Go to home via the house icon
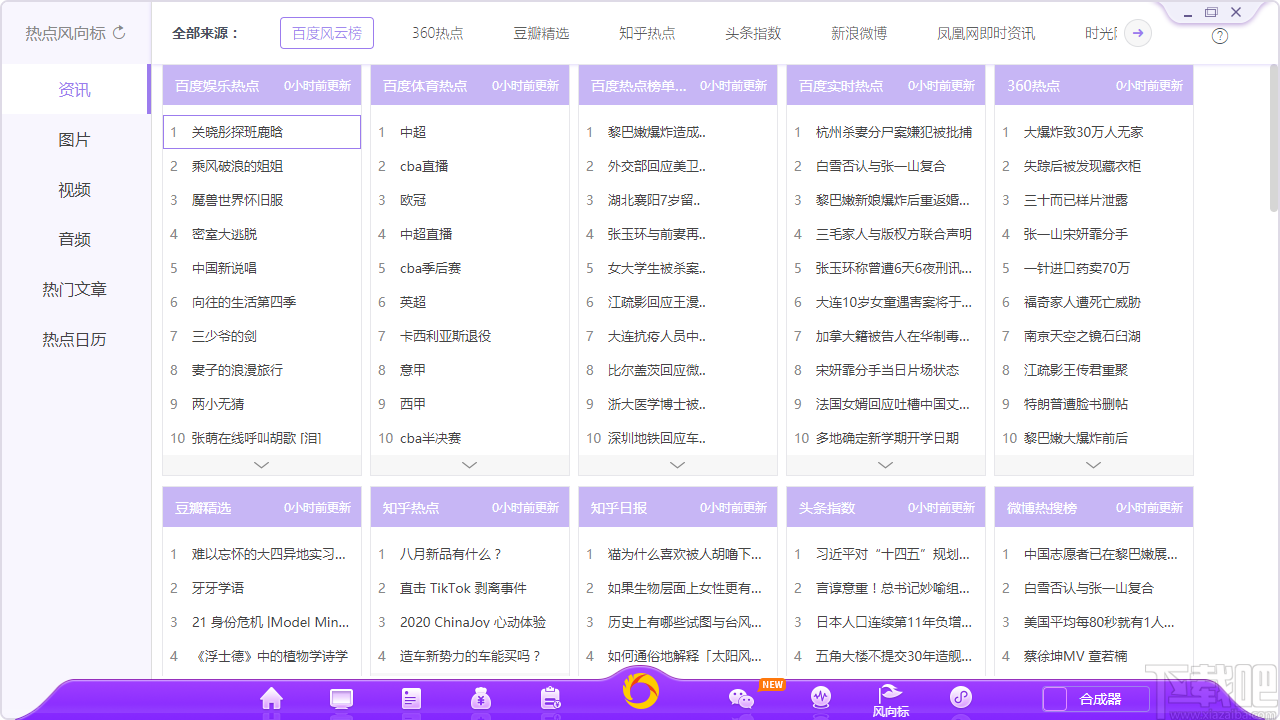This screenshot has height=720, width=1280. [271, 698]
